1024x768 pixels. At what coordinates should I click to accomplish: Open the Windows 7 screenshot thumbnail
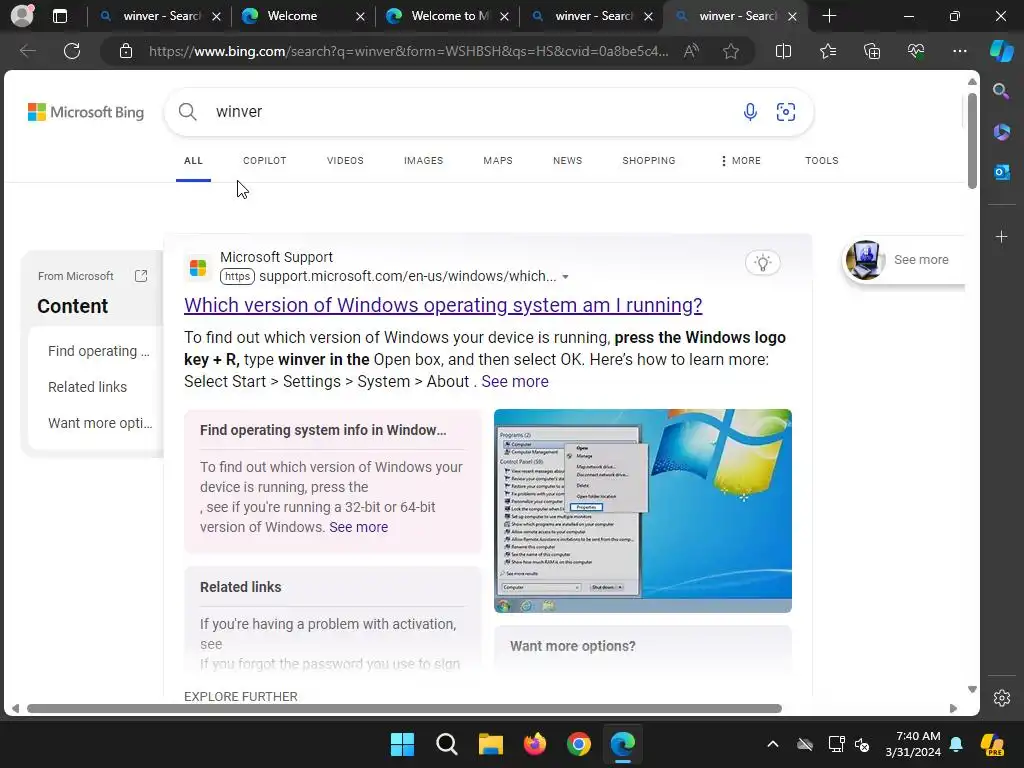point(643,511)
